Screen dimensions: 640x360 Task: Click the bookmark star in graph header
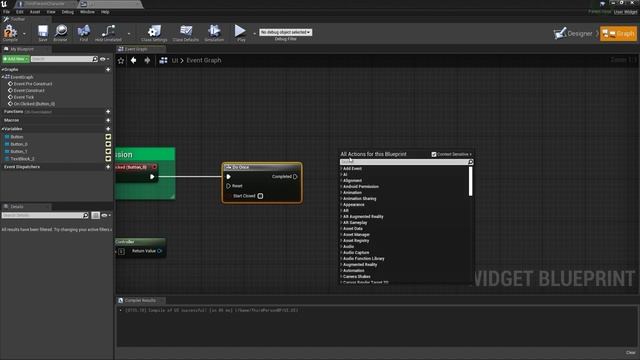[121, 60]
